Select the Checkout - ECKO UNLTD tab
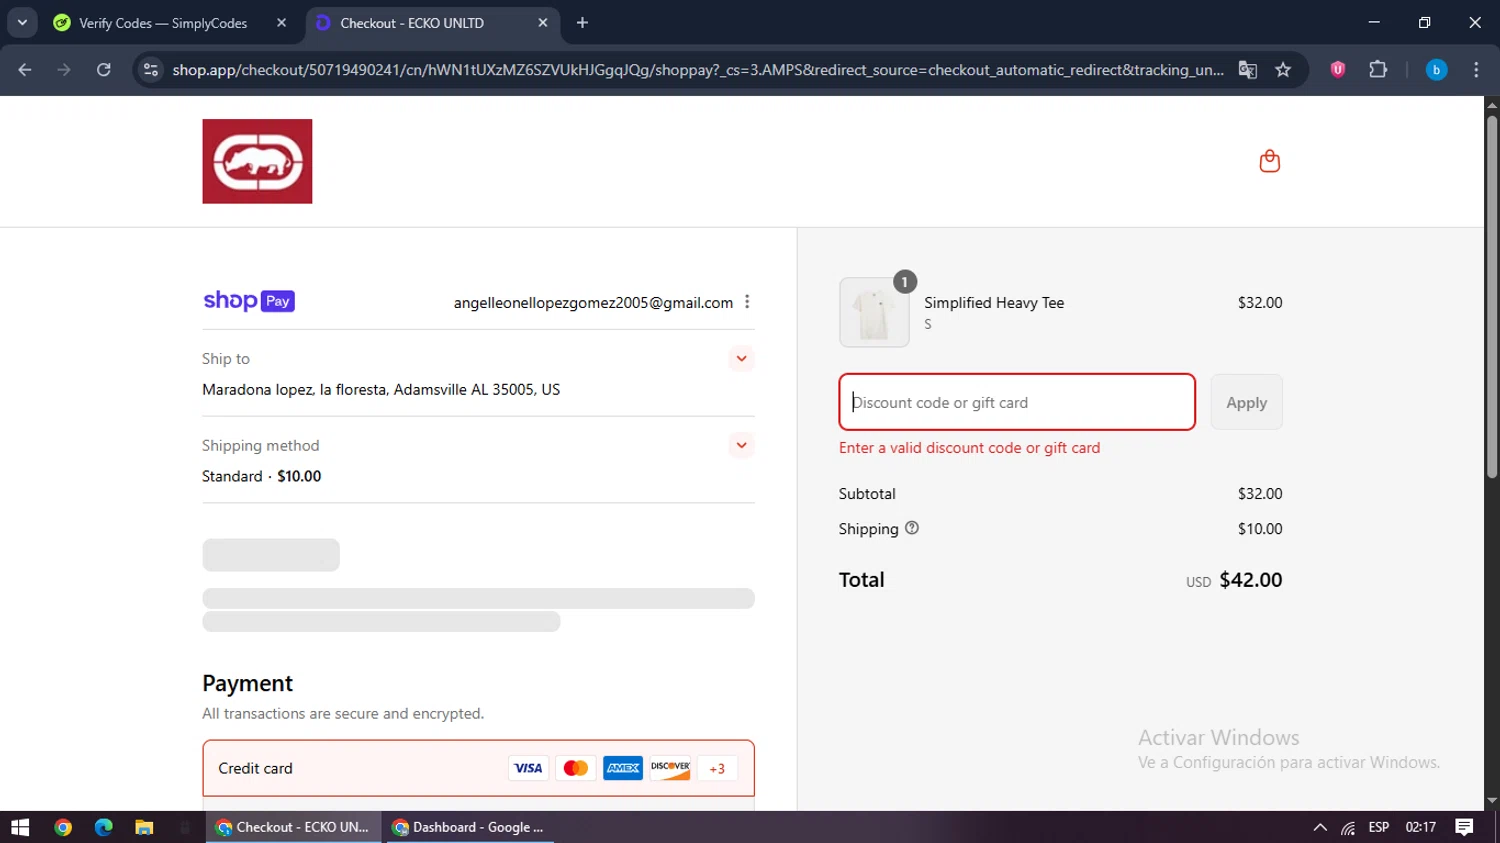The height and width of the screenshot is (843, 1500). [x=432, y=22]
